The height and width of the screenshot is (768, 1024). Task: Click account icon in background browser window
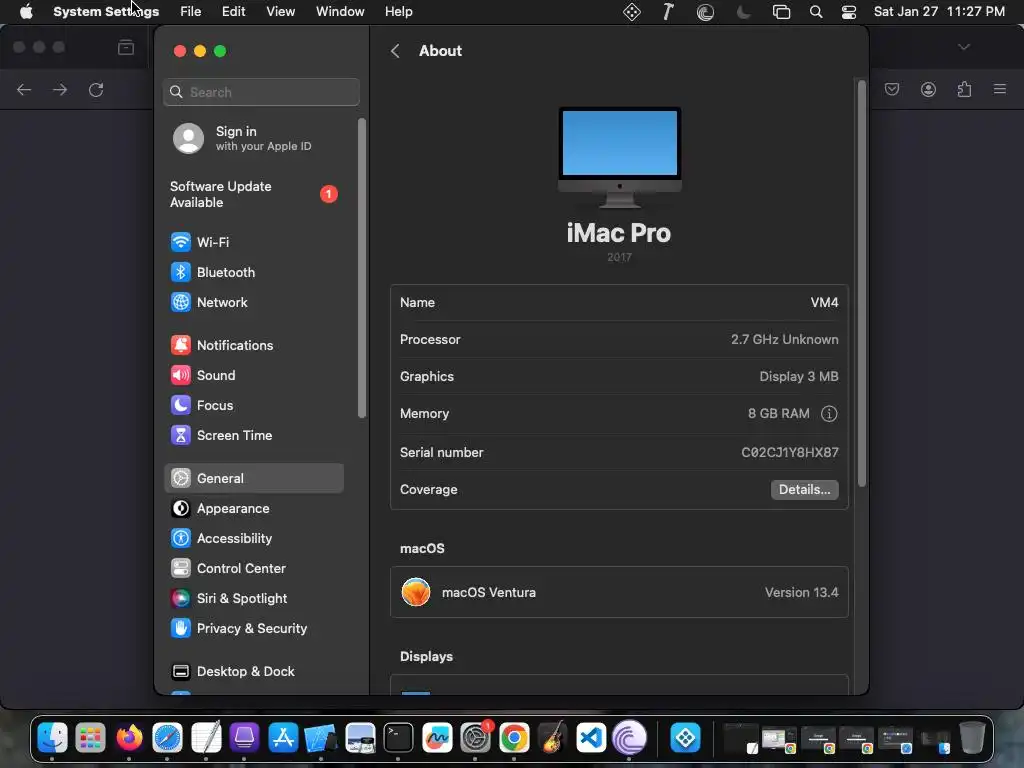(x=928, y=89)
